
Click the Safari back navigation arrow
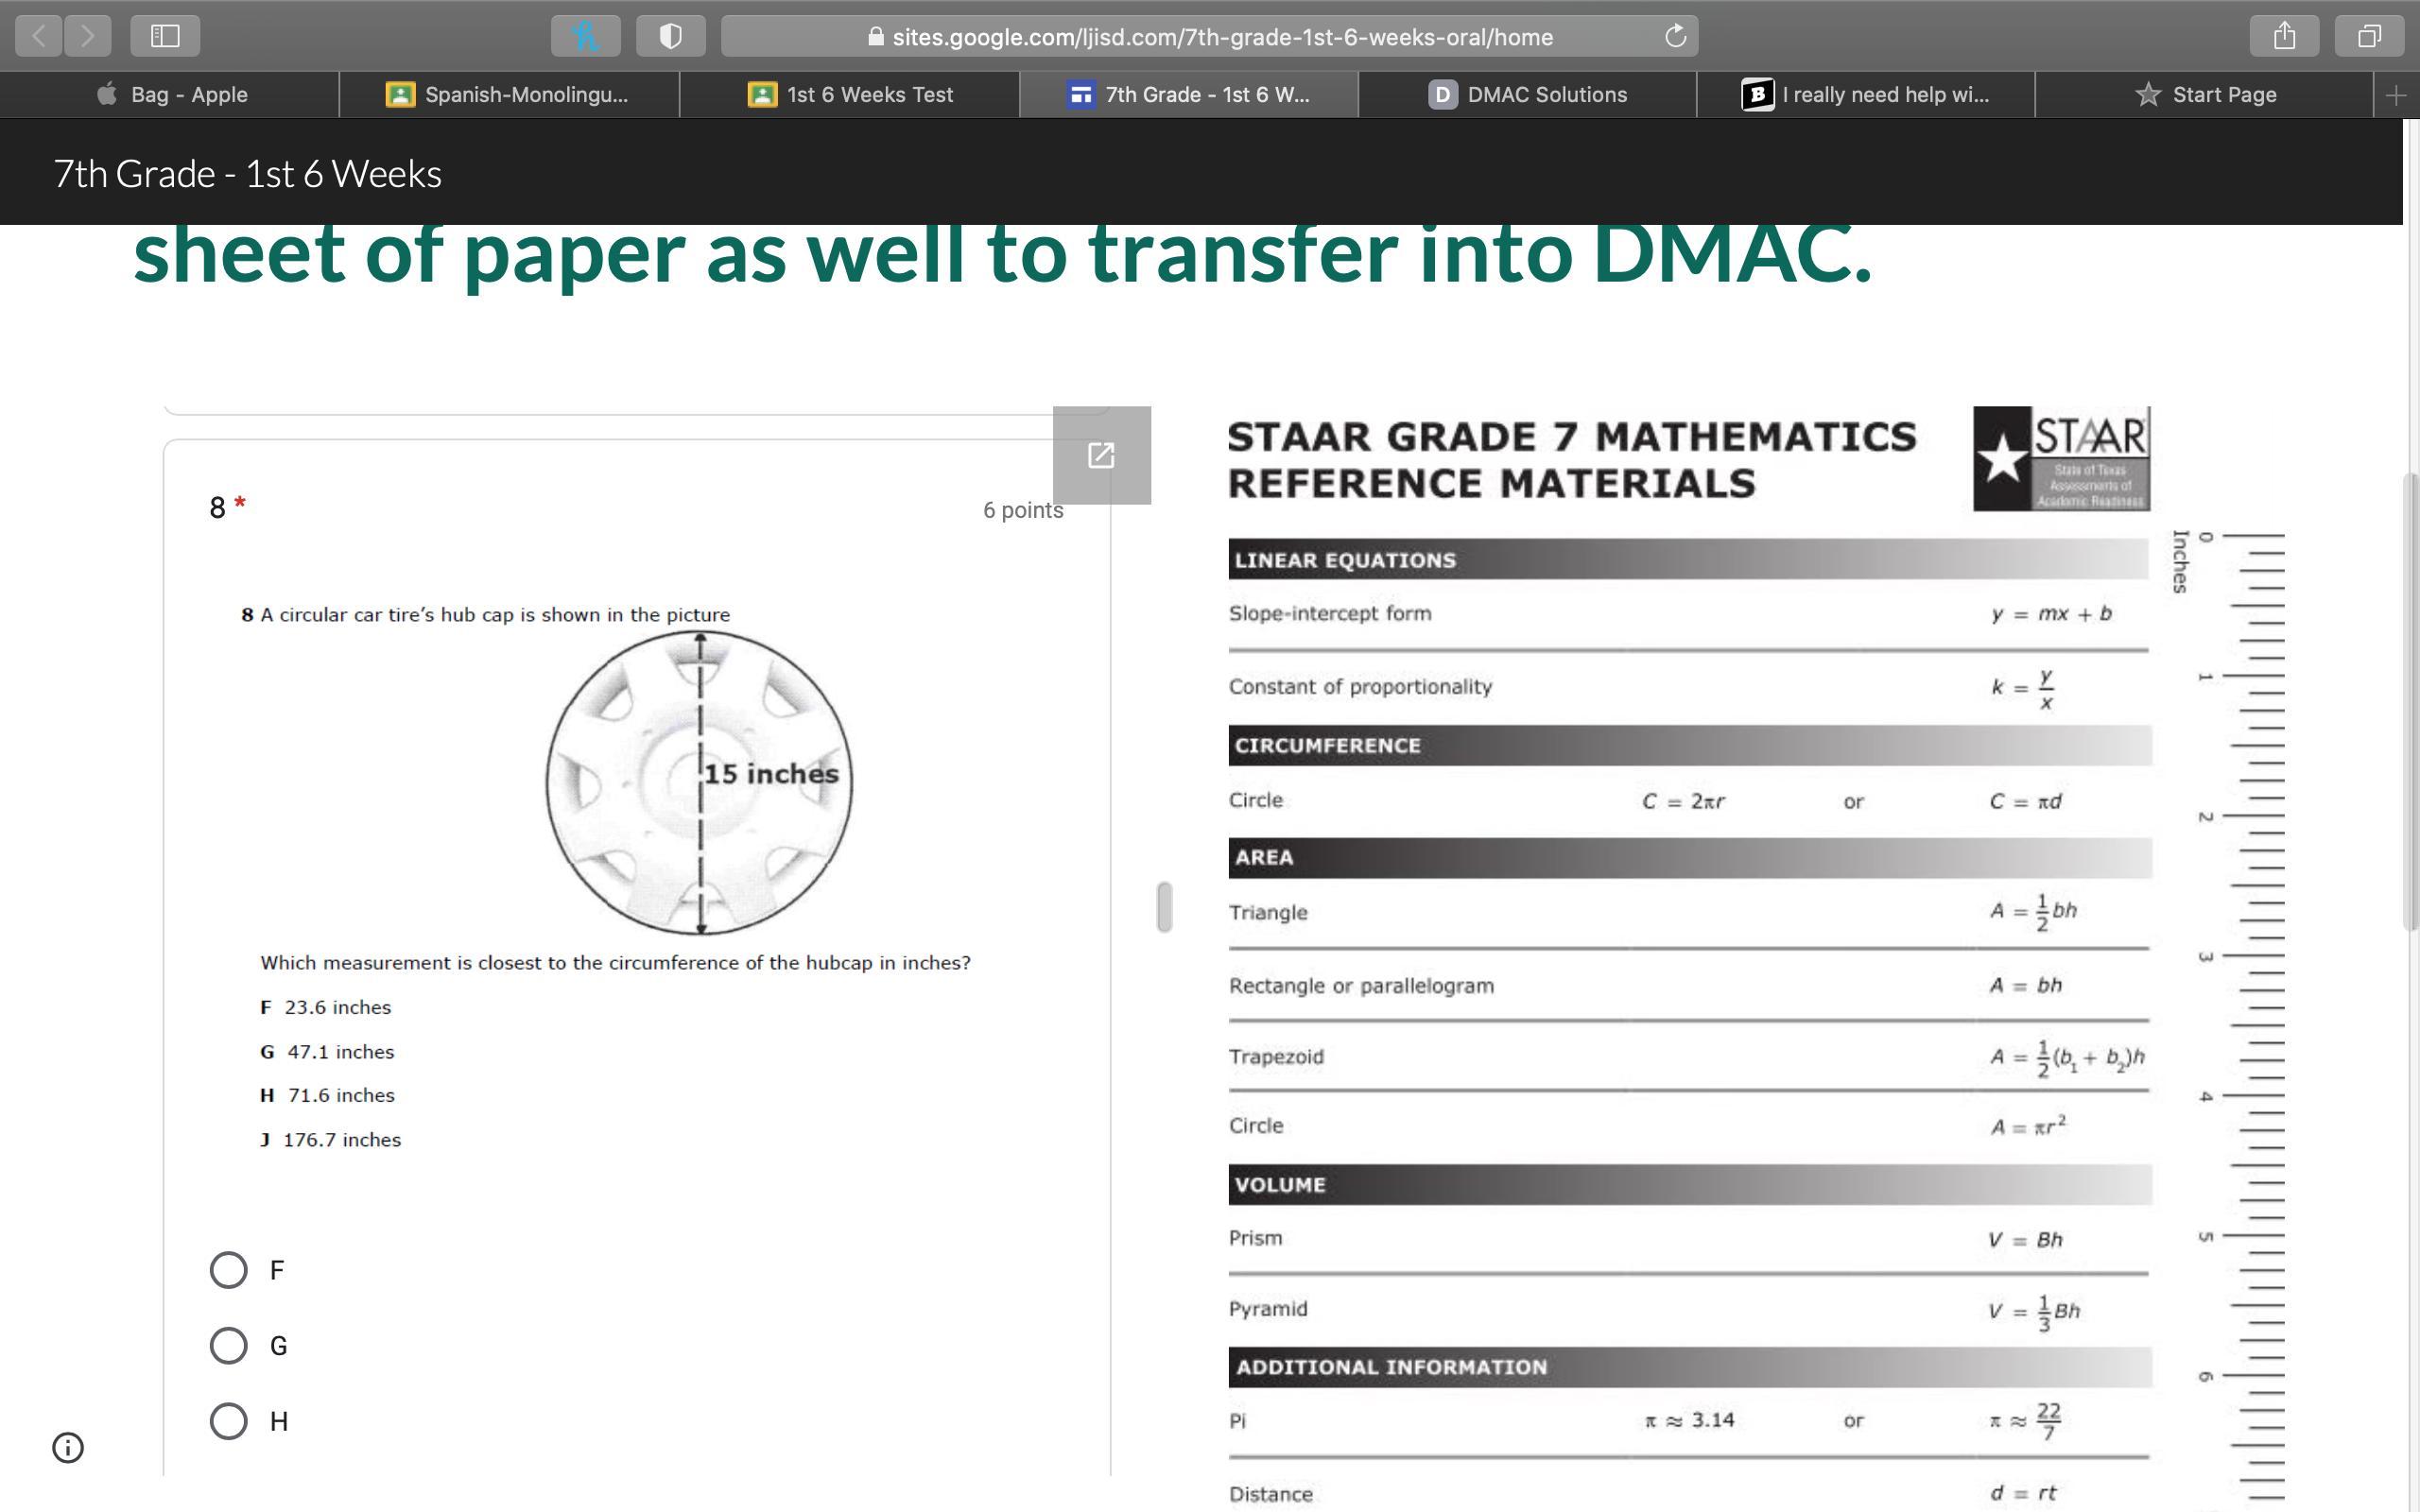point(39,37)
